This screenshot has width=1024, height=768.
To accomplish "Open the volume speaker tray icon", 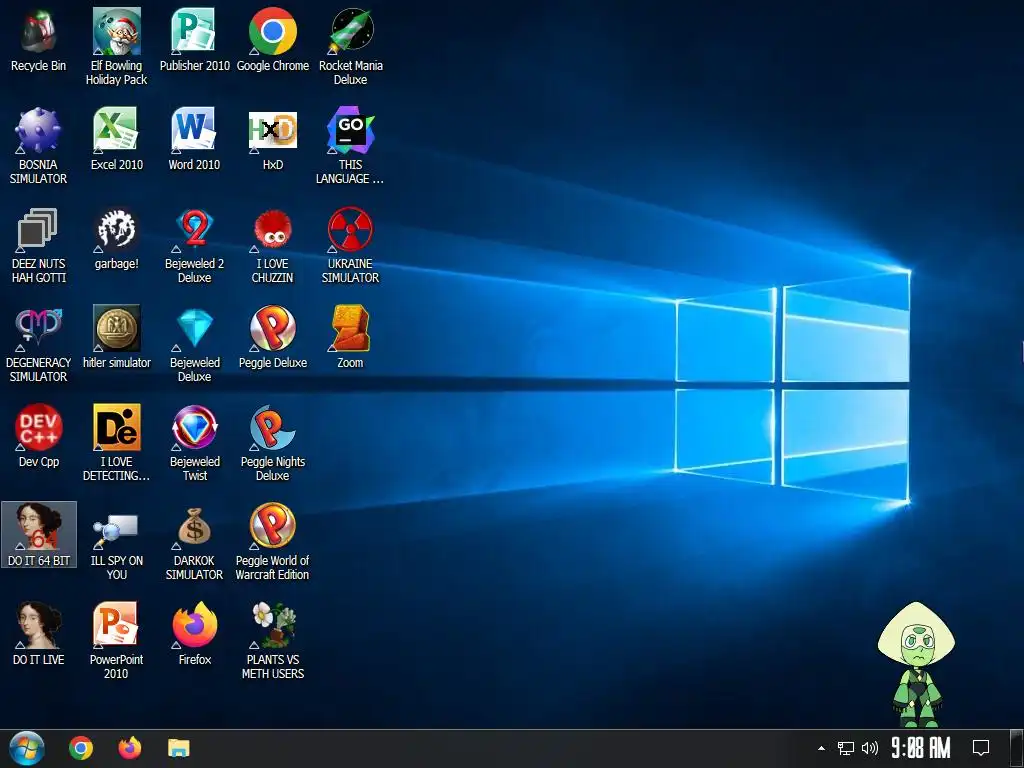I will click(870, 748).
